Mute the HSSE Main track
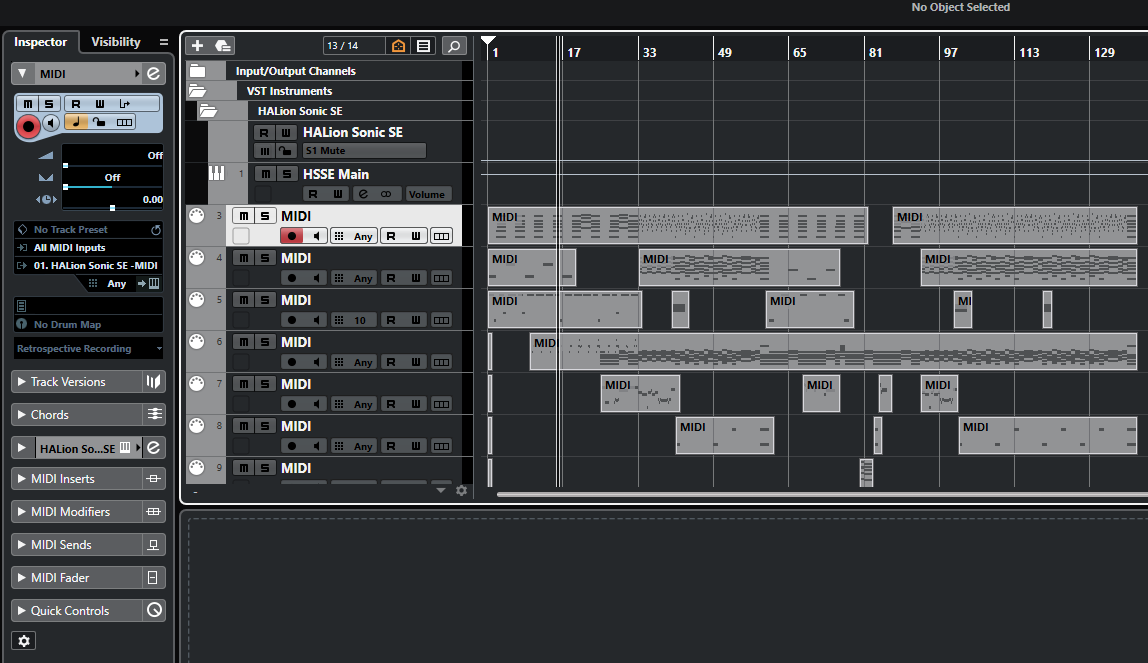1148x663 pixels. (x=266, y=174)
